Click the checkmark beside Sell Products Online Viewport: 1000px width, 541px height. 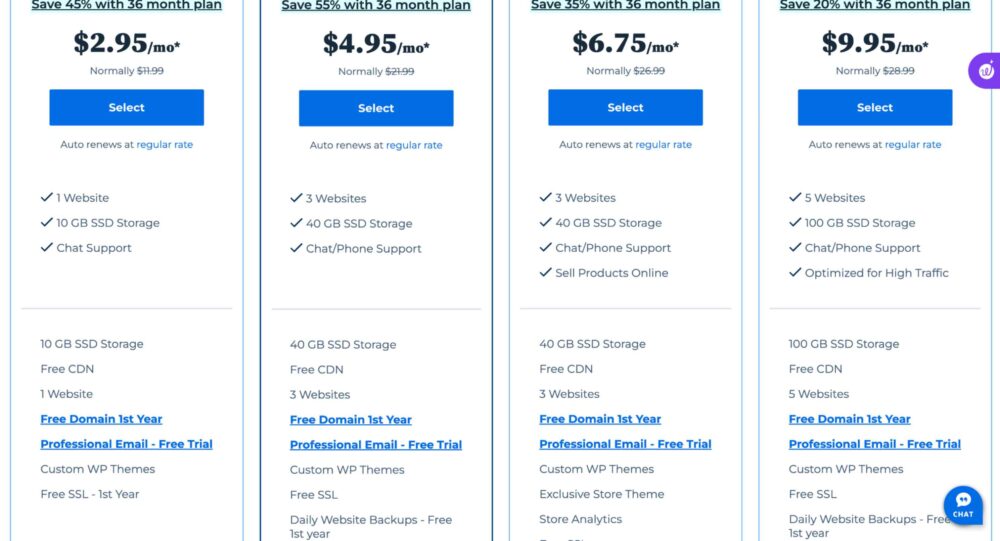coord(545,273)
